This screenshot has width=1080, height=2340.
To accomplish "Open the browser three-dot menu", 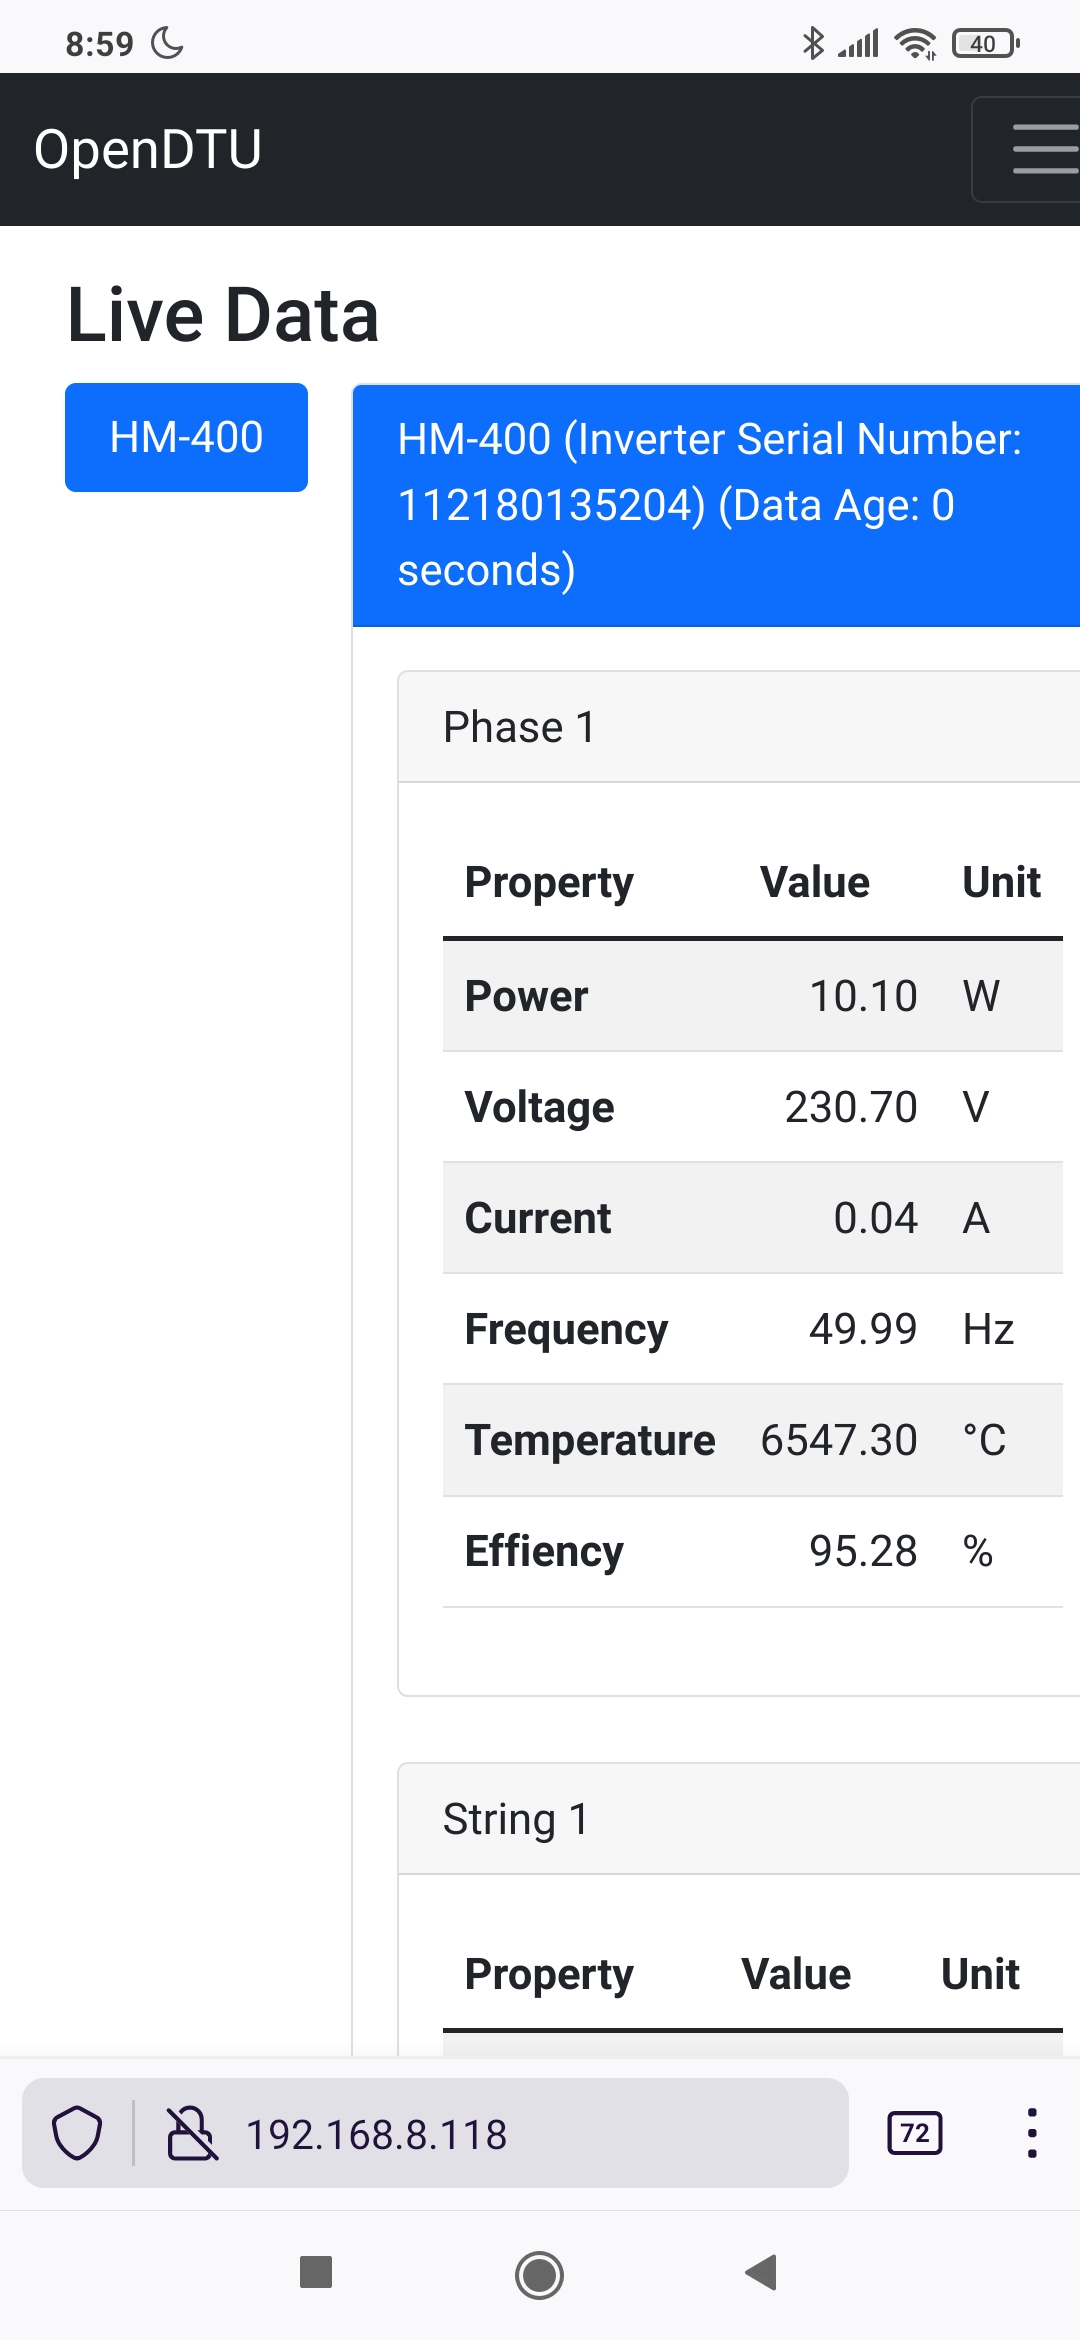I will pos(1032,2133).
